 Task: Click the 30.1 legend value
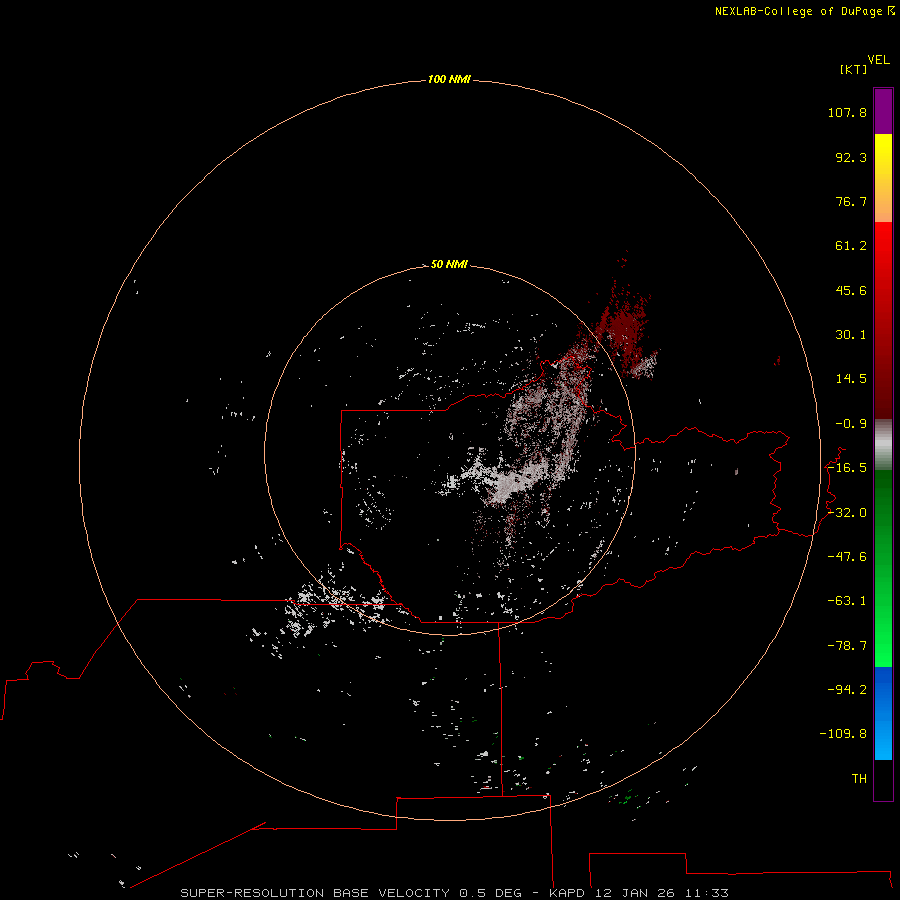[x=851, y=335]
